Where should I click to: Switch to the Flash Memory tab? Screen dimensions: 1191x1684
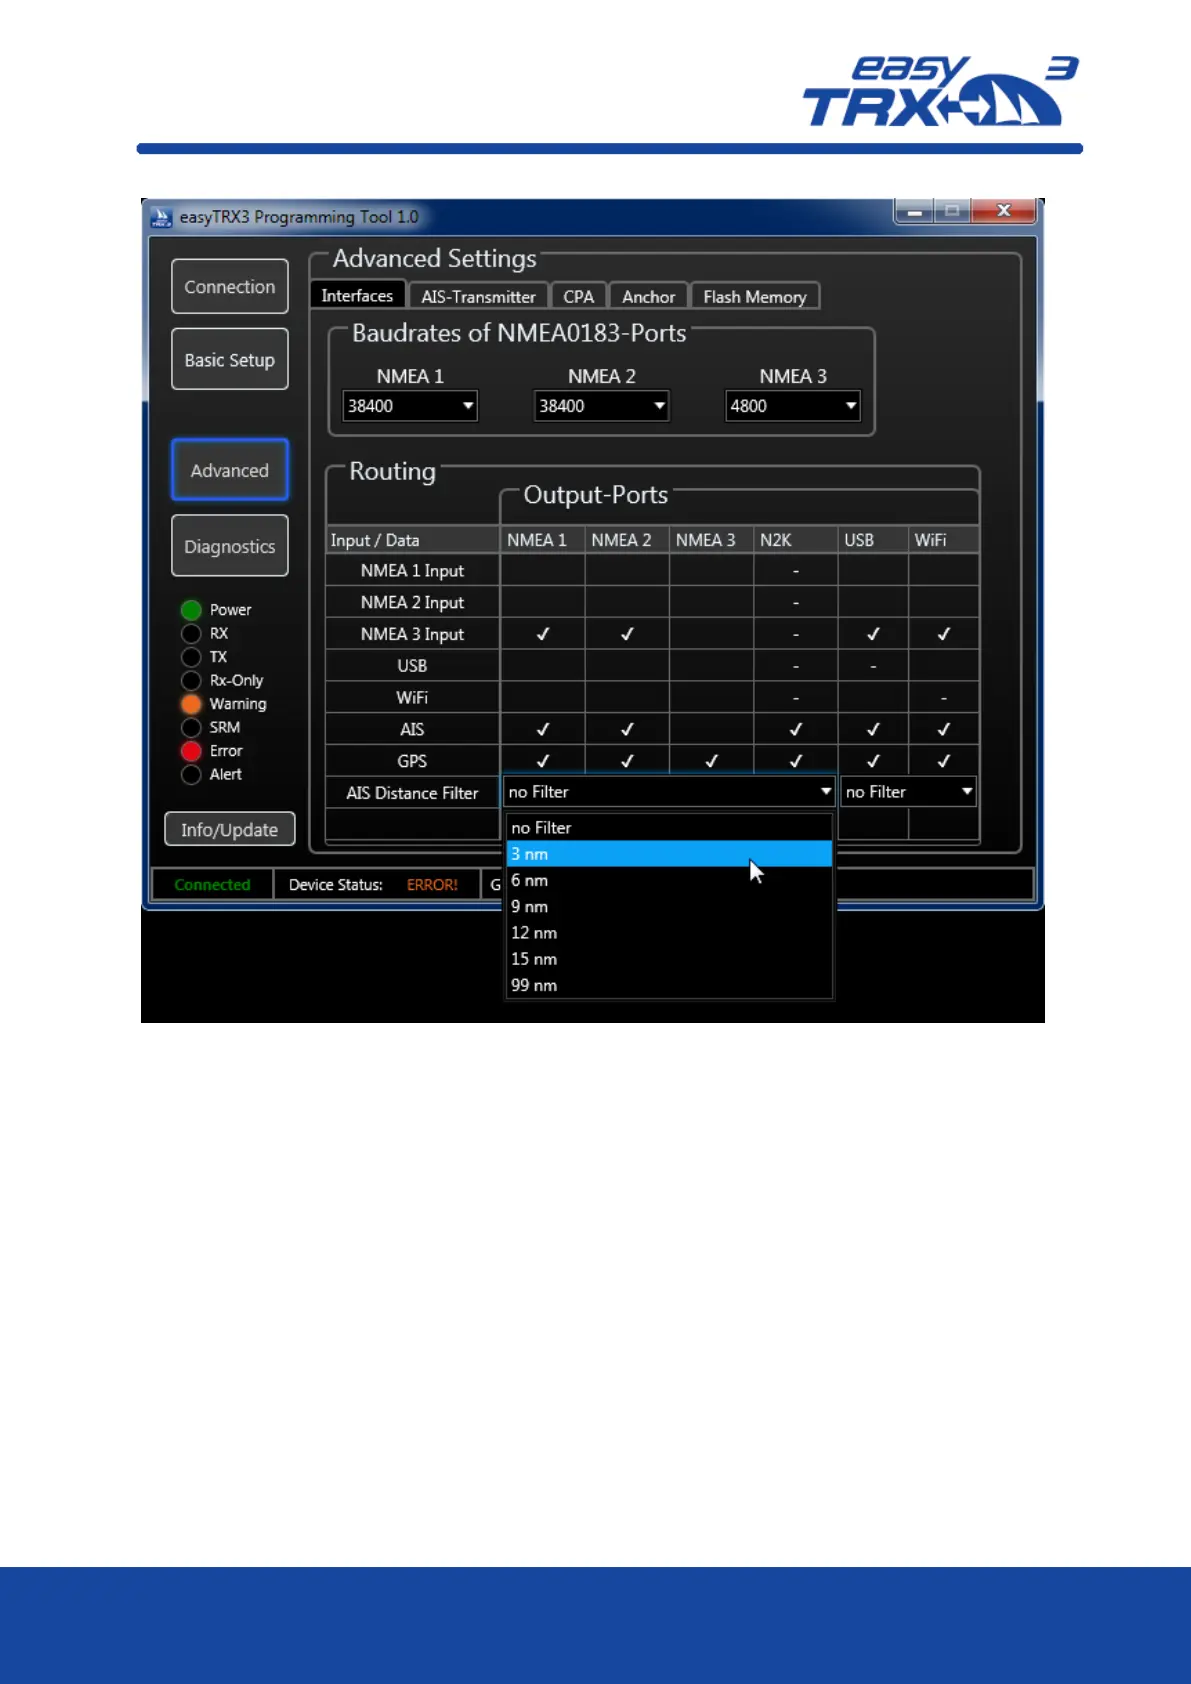(755, 297)
